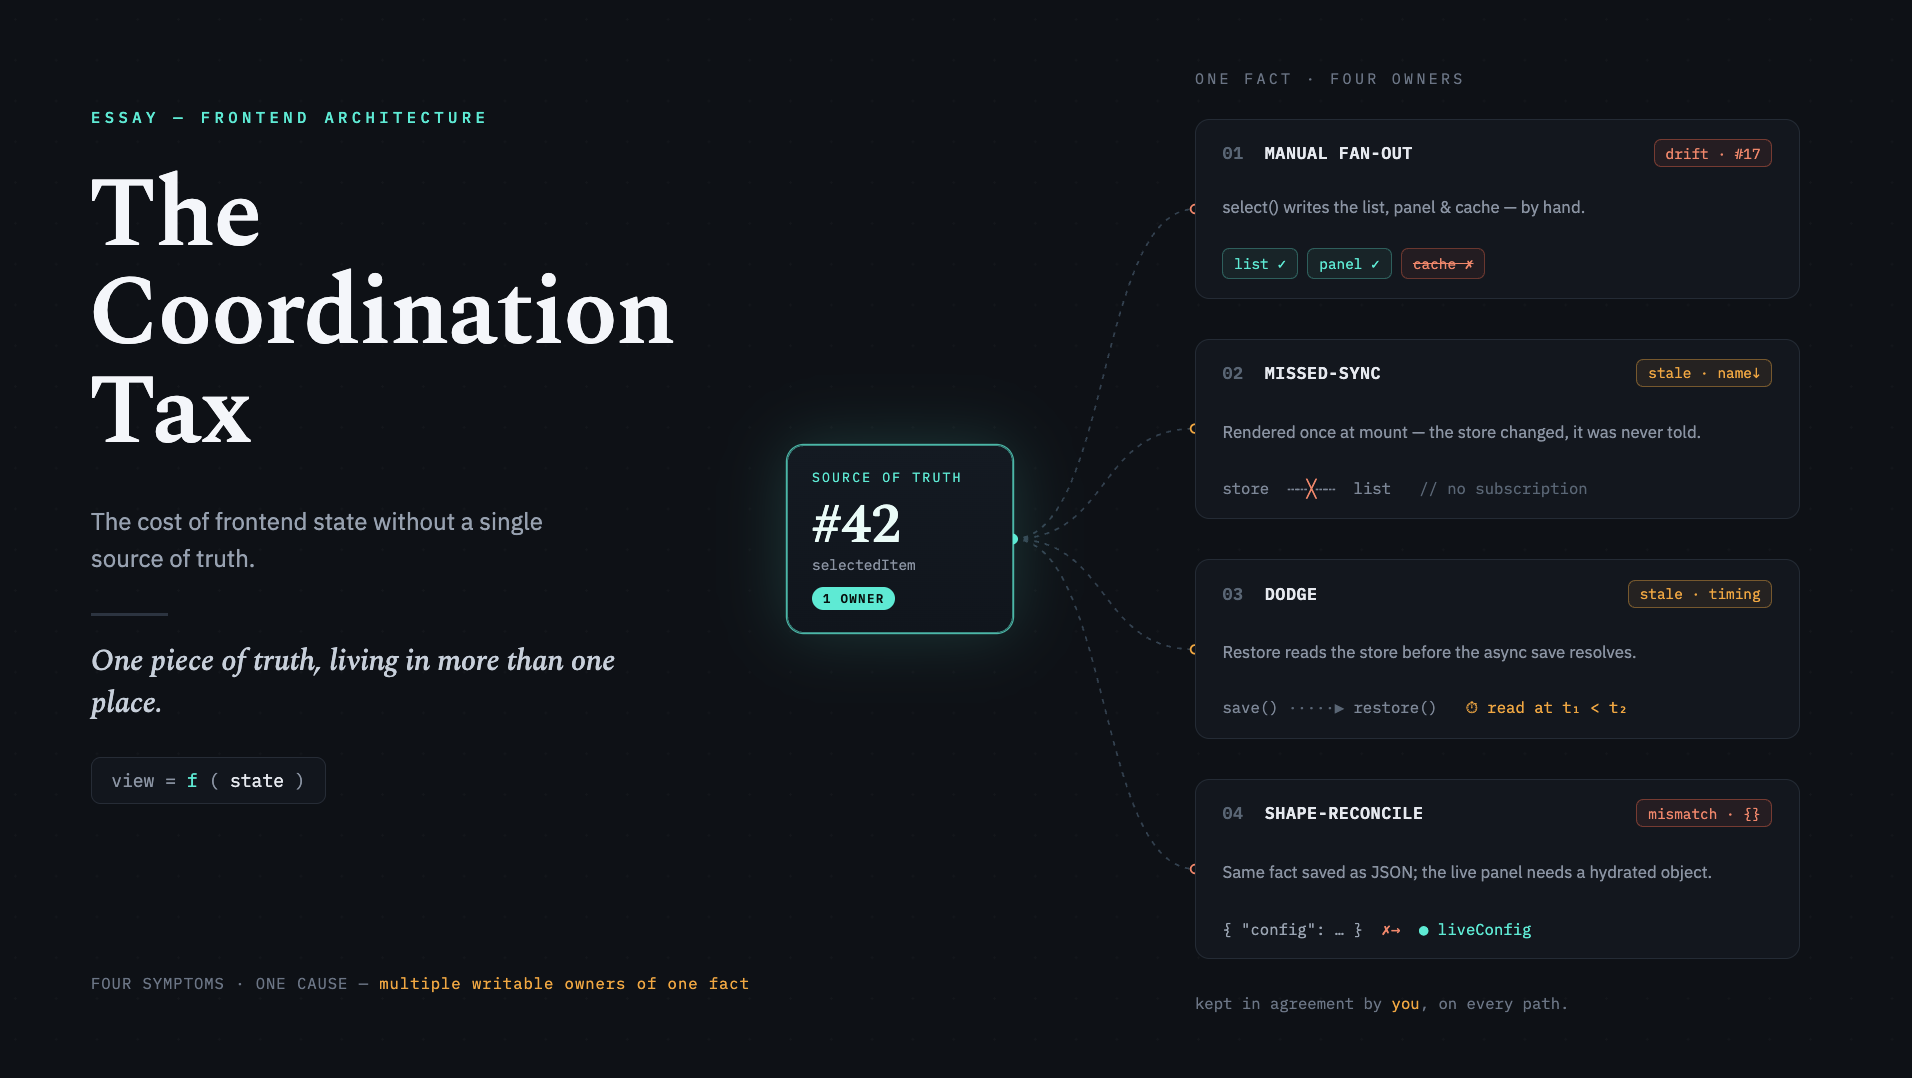Click the '1 OWNER' pill
1912x1078 pixels.
point(853,599)
